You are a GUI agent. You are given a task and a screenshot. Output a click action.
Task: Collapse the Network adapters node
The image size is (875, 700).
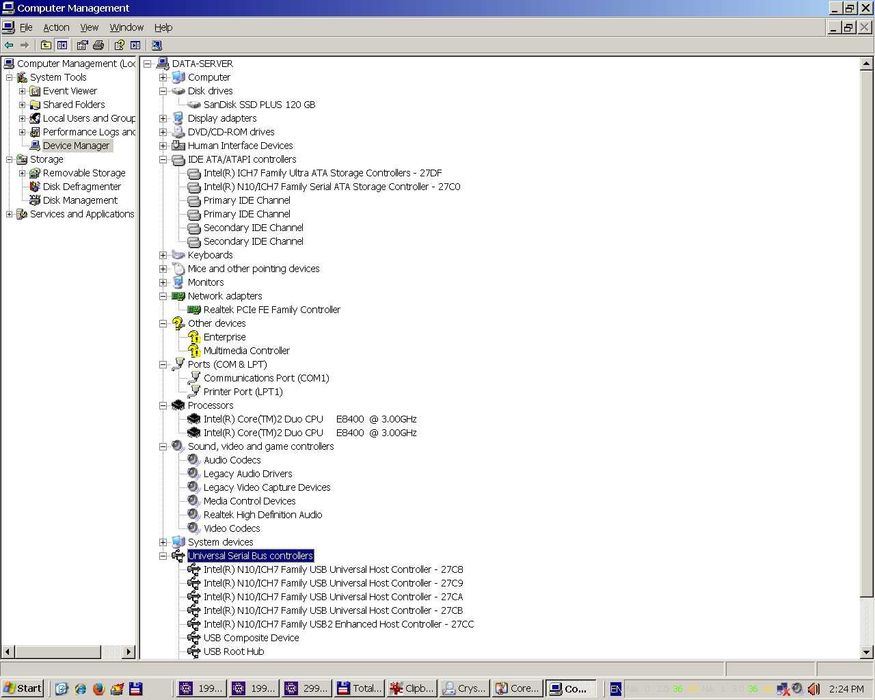pos(163,296)
